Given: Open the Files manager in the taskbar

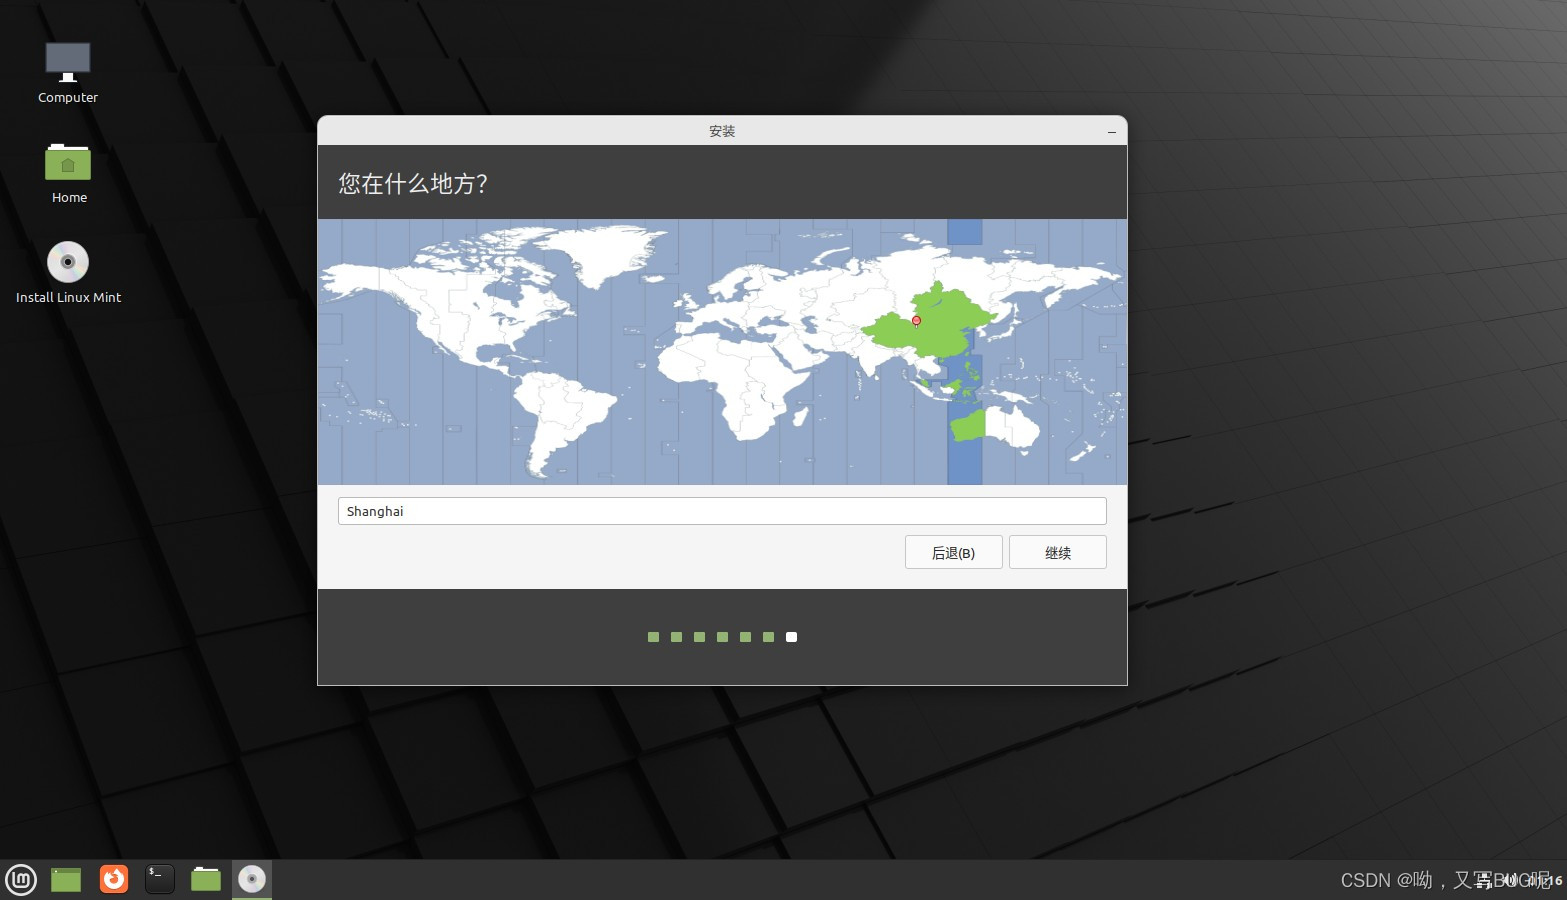Looking at the screenshot, I should pyautogui.click(x=206, y=879).
